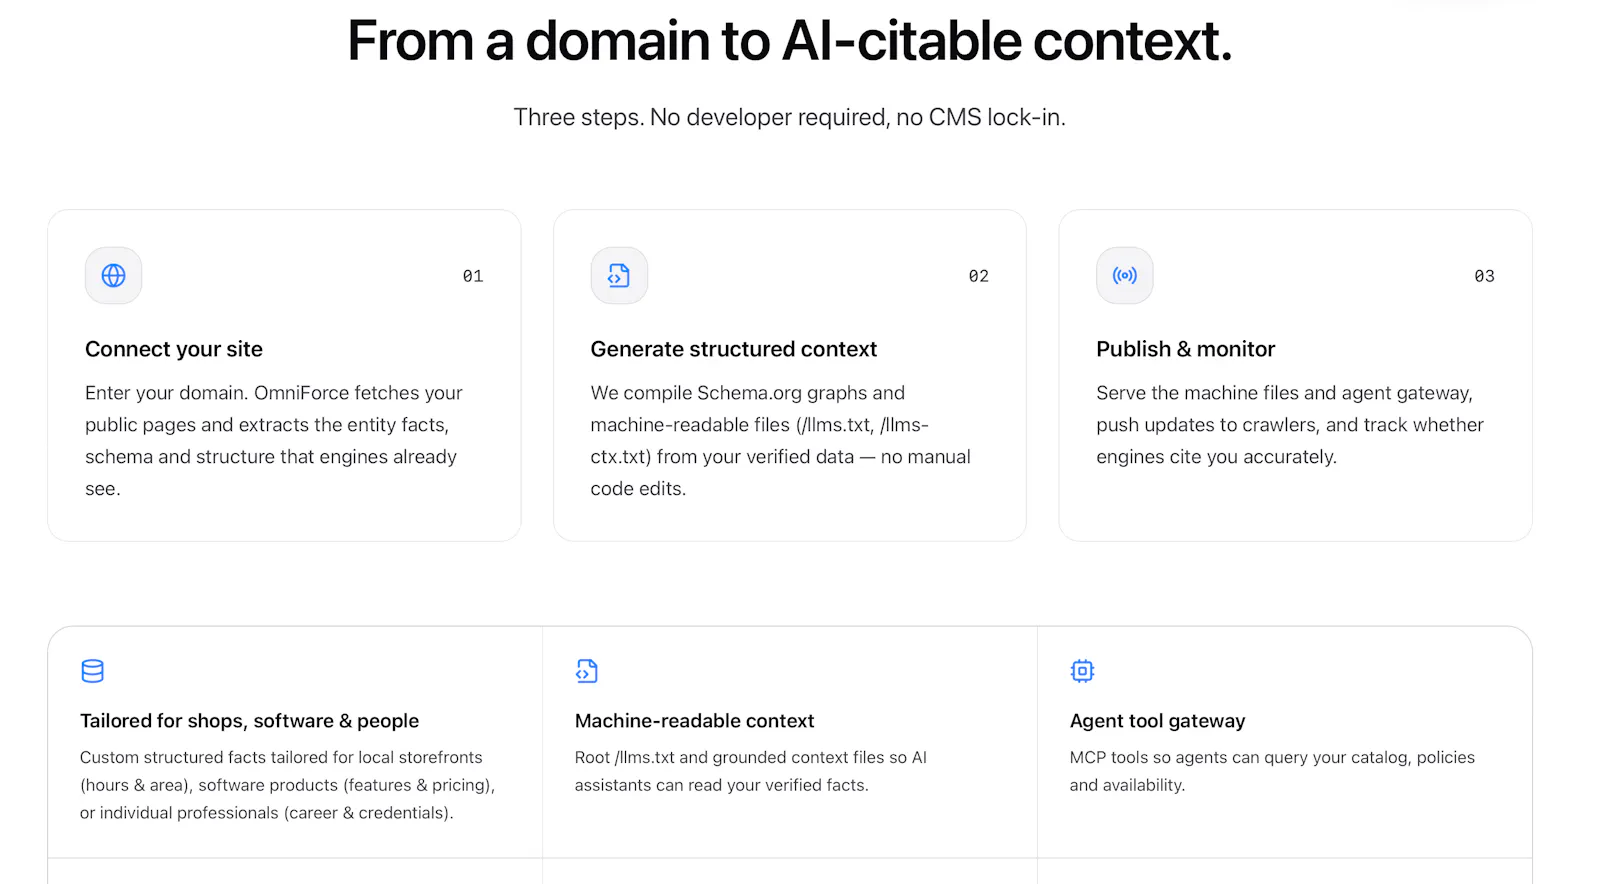This screenshot has width=1600, height=884.
Task: Click the code file icon above Machine-readable context
Action: click(587, 671)
